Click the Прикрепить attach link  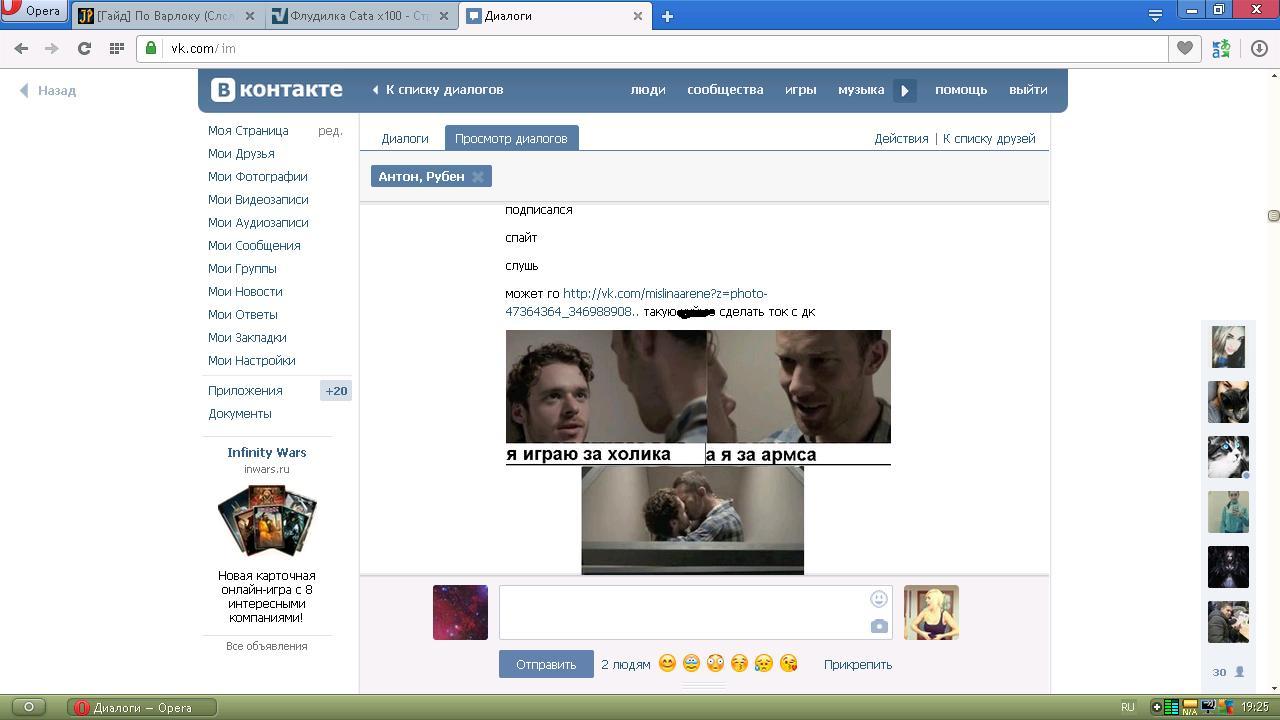click(x=858, y=664)
